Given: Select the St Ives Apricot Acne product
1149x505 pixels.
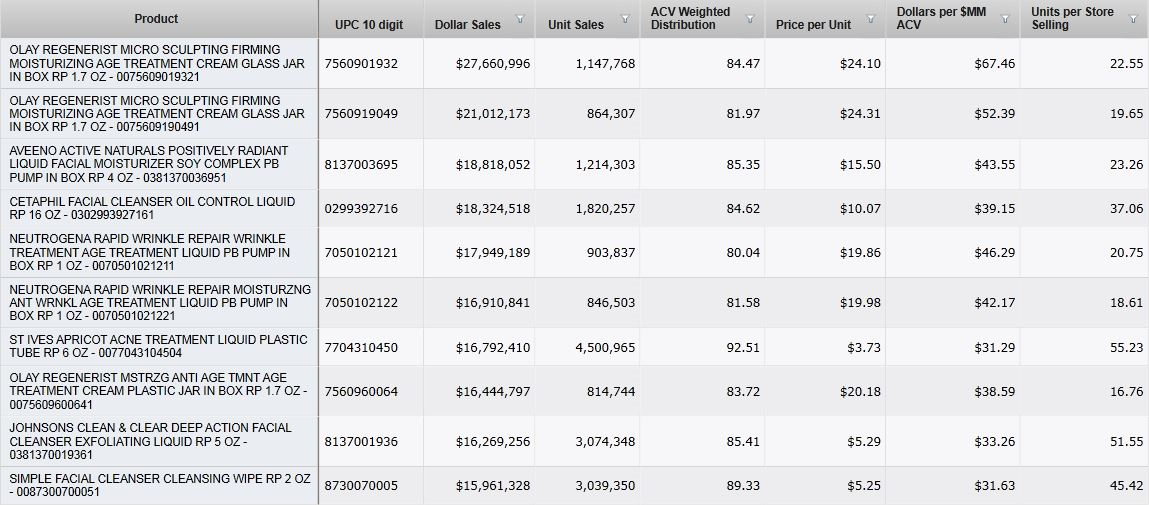Looking at the screenshot, I should coord(158,346).
